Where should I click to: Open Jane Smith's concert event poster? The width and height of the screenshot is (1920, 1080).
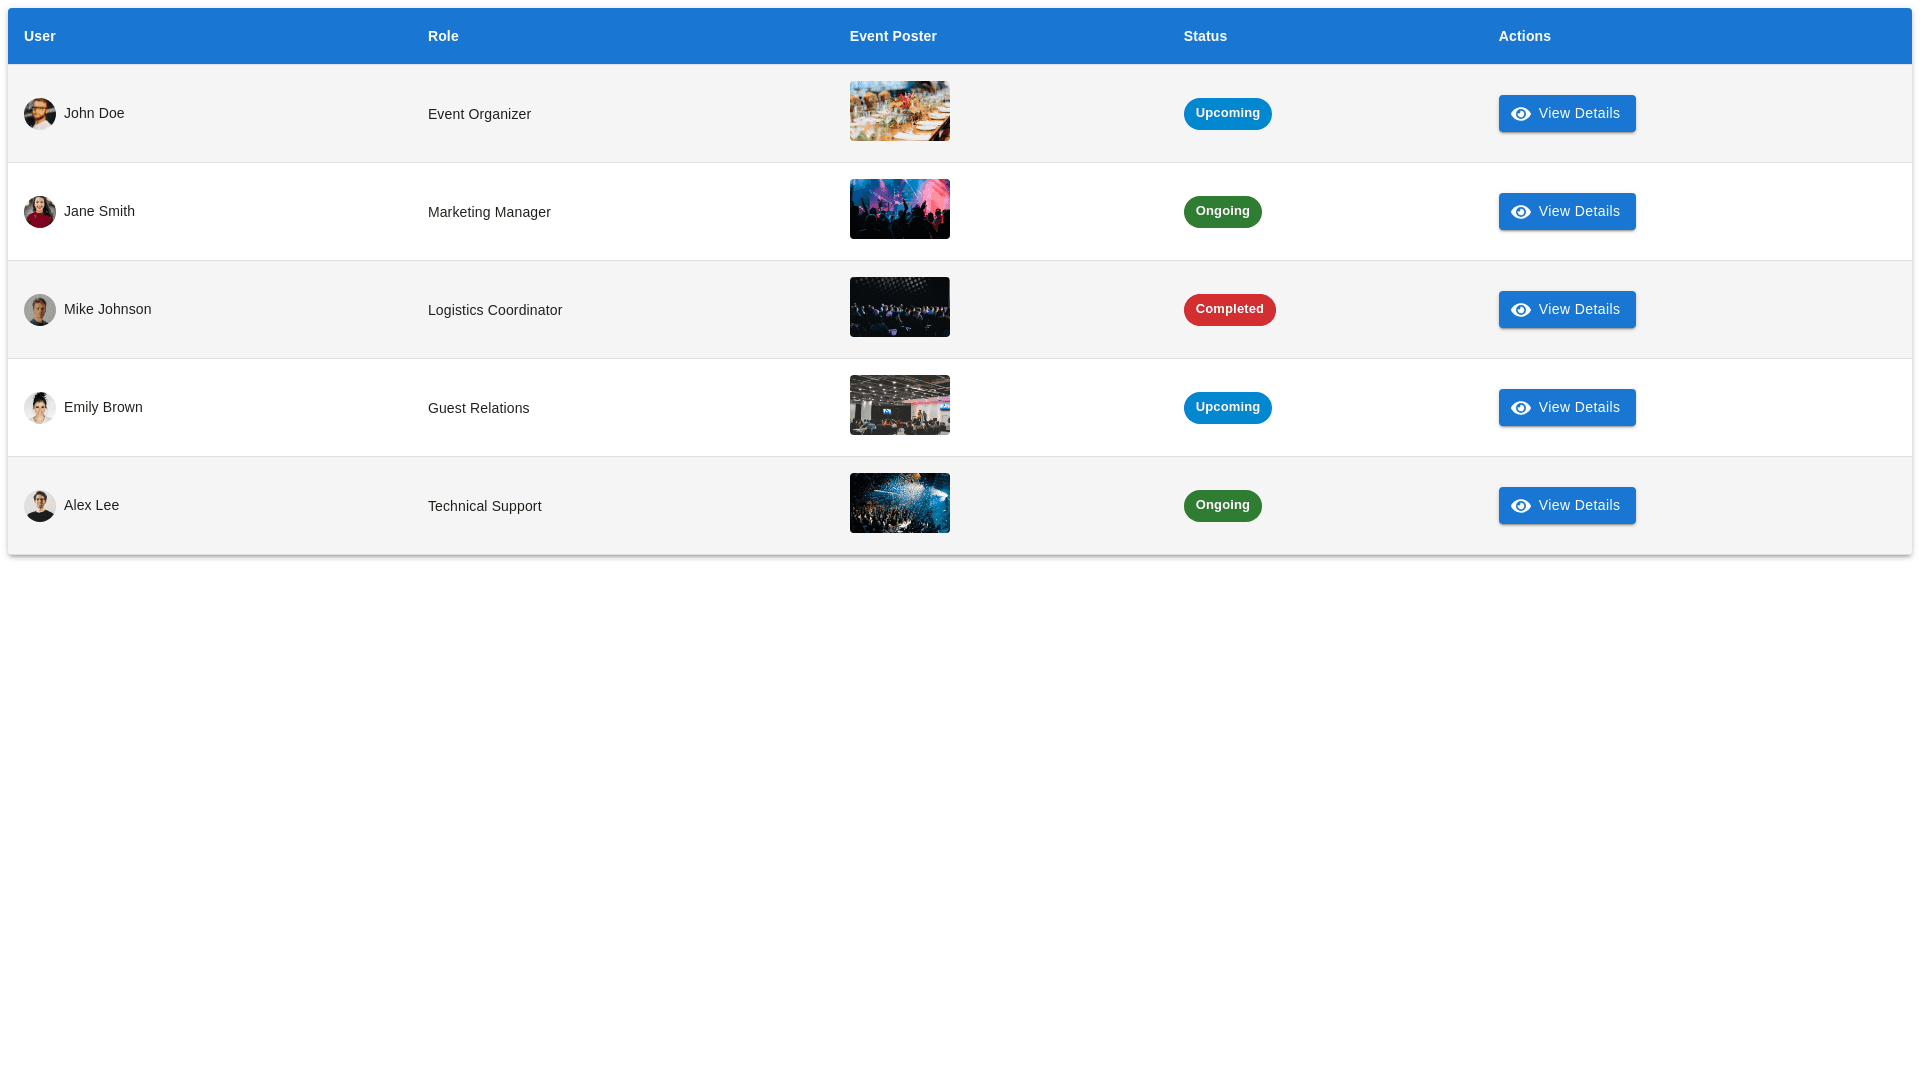[899, 209]
